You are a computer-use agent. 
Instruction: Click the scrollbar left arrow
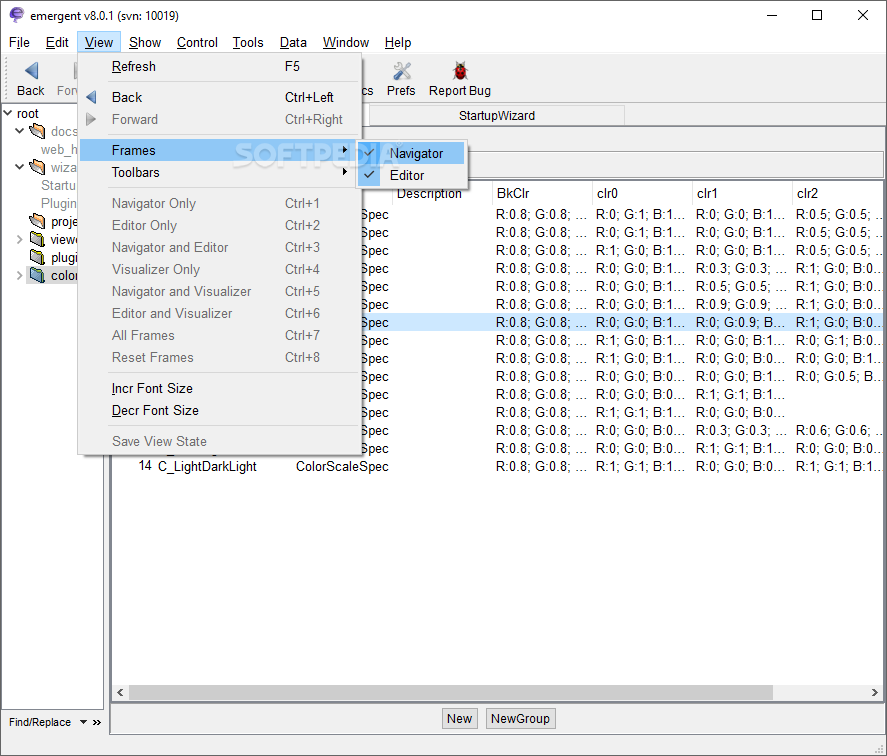tap(120, 692)
